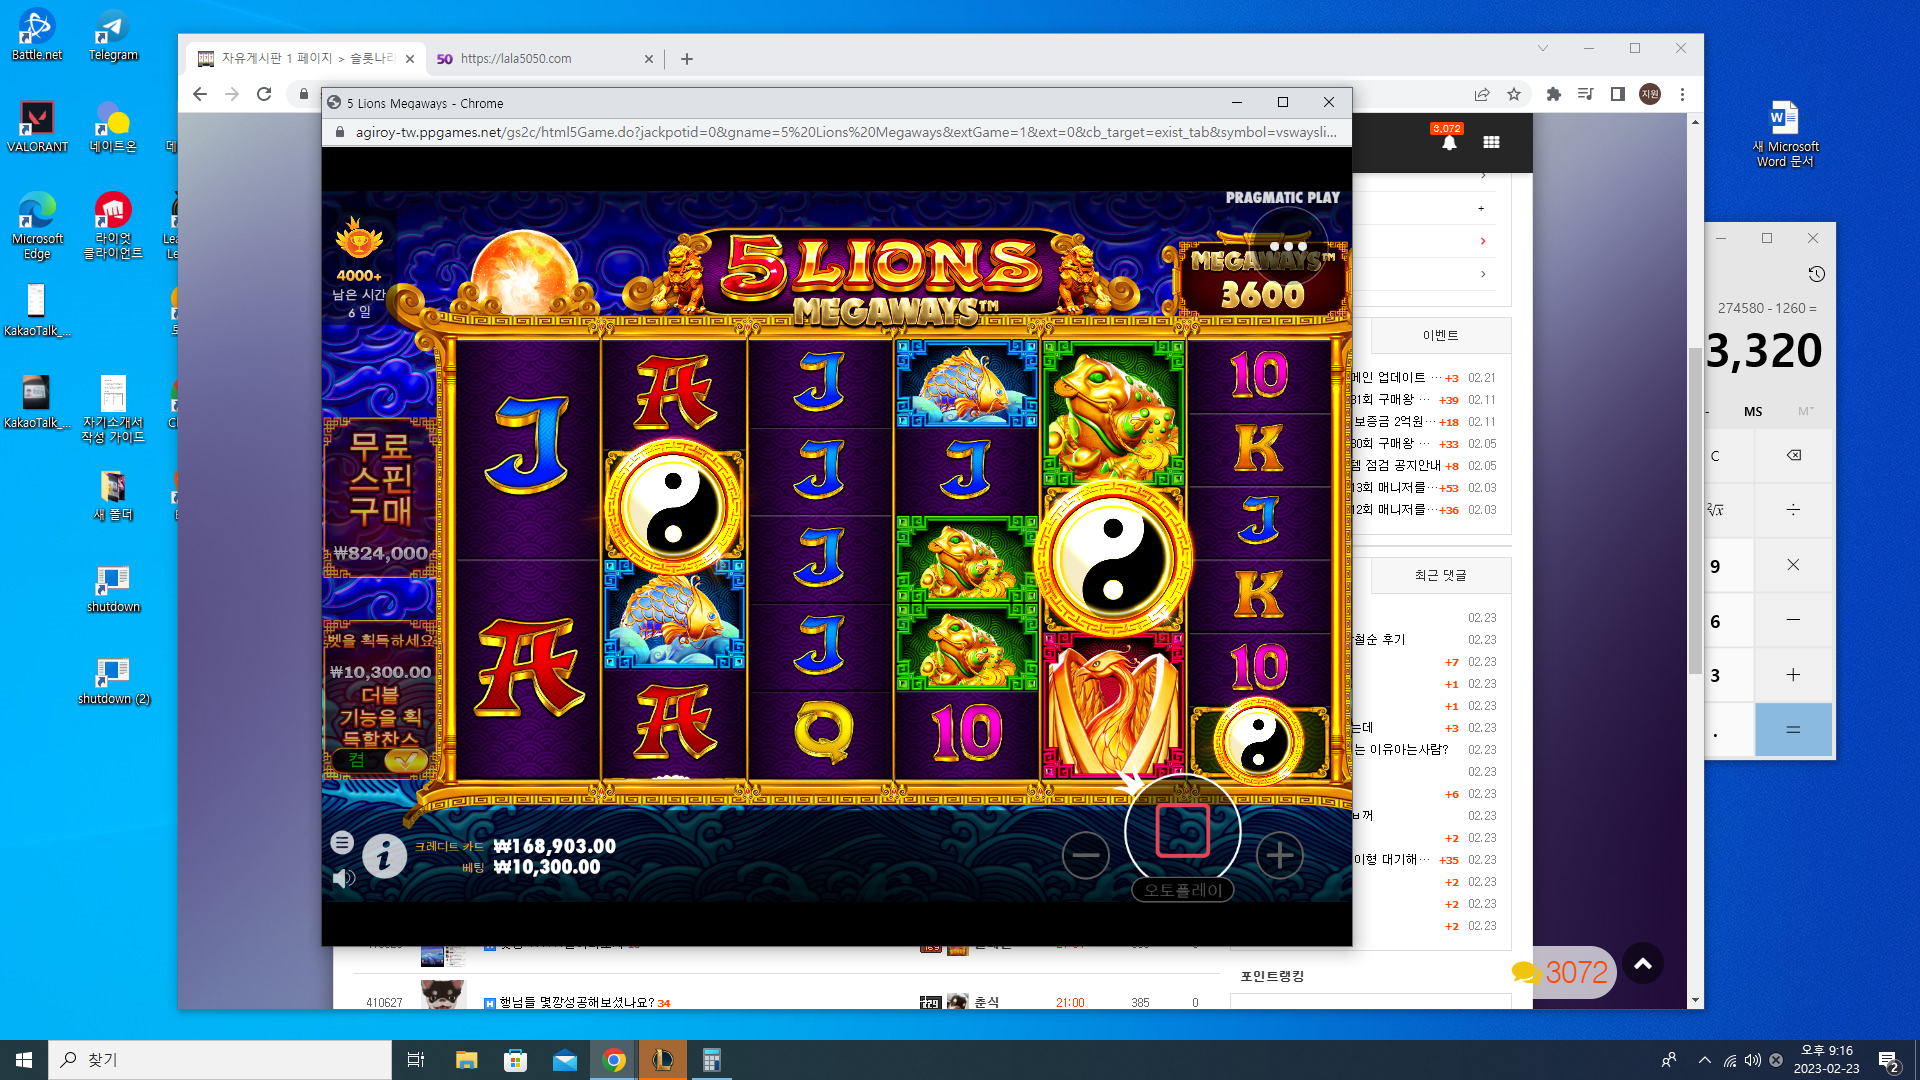Image resolution: width=1920 pixels, height=1080 pixels.
Task: Open the 오토플레이 autoplay settings
Action: [x=1183, y=890]
